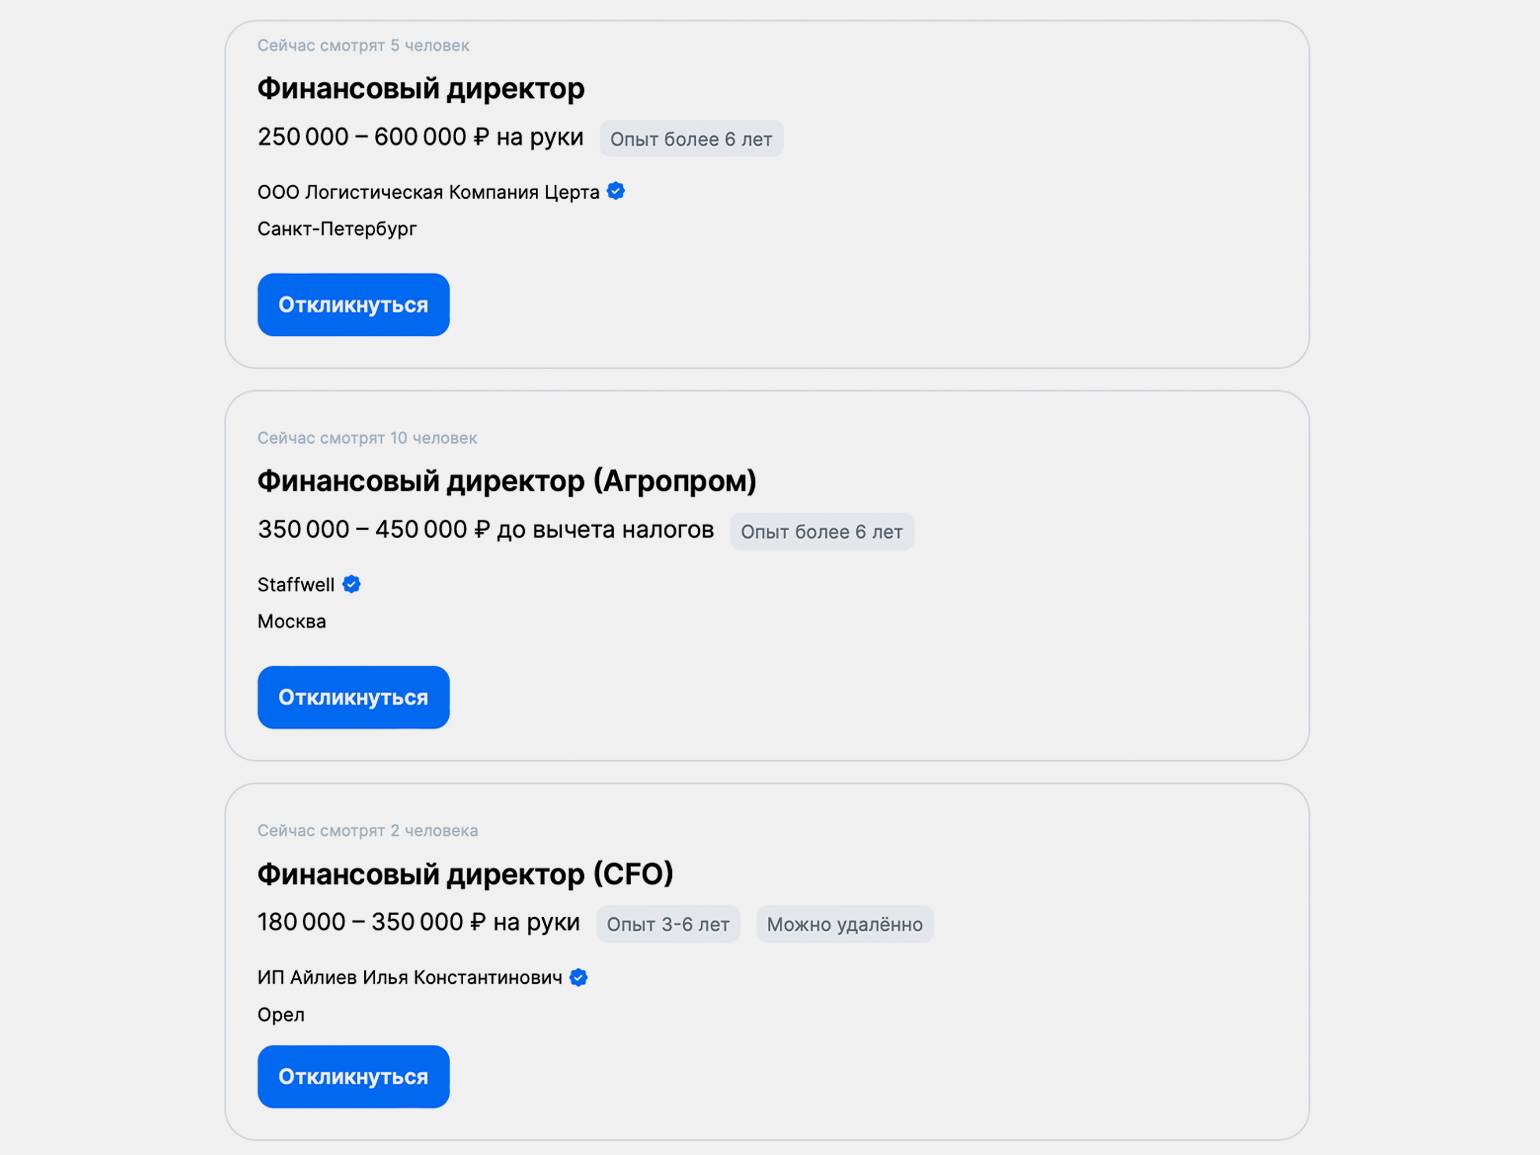Respond to the CFO vacancy in Орел
Viewport: 1540px width, 1155px height.
pos(353,1076)
